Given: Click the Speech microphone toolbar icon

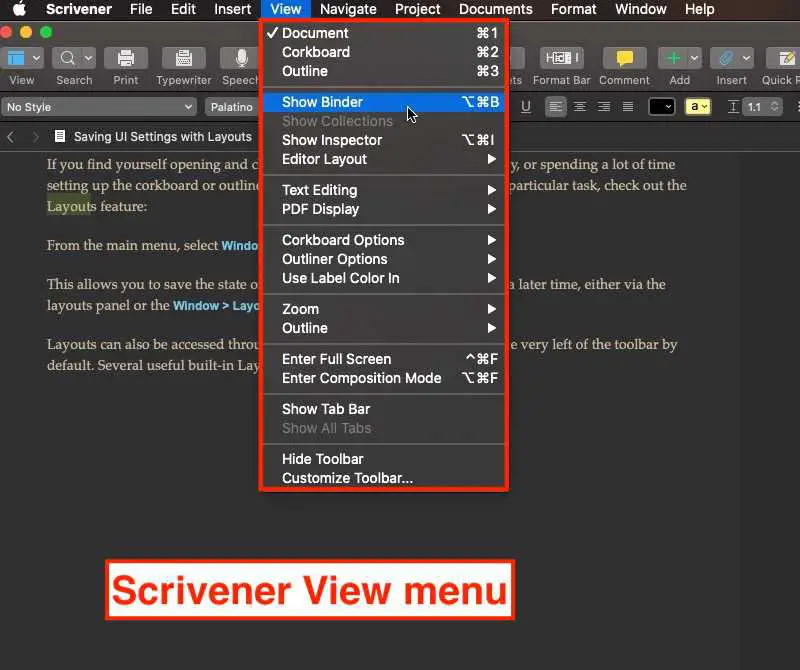Looking at the screenshot, I should click(241, 58).
